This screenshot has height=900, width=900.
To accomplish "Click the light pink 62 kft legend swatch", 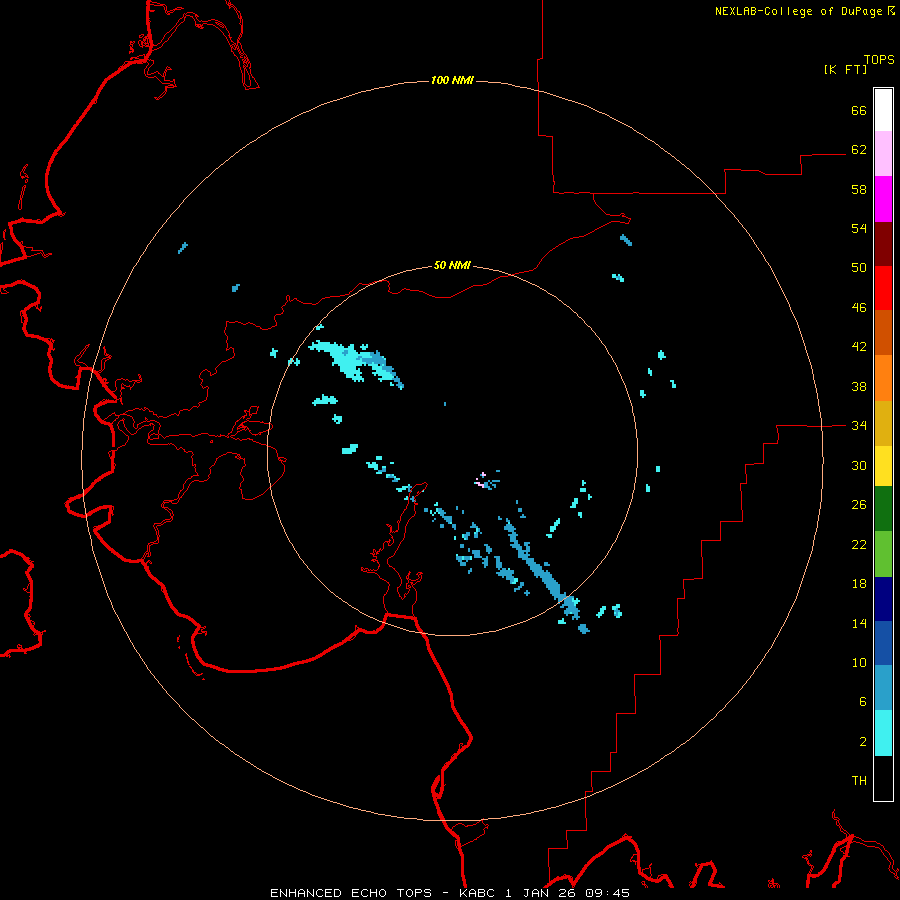I will click(883, 154).
